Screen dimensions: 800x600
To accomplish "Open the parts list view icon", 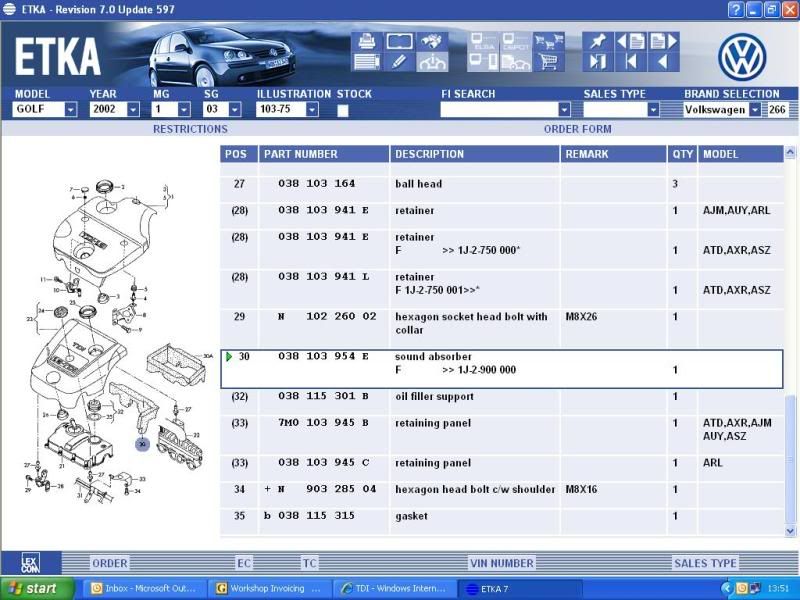I will (x=366, y=62).
